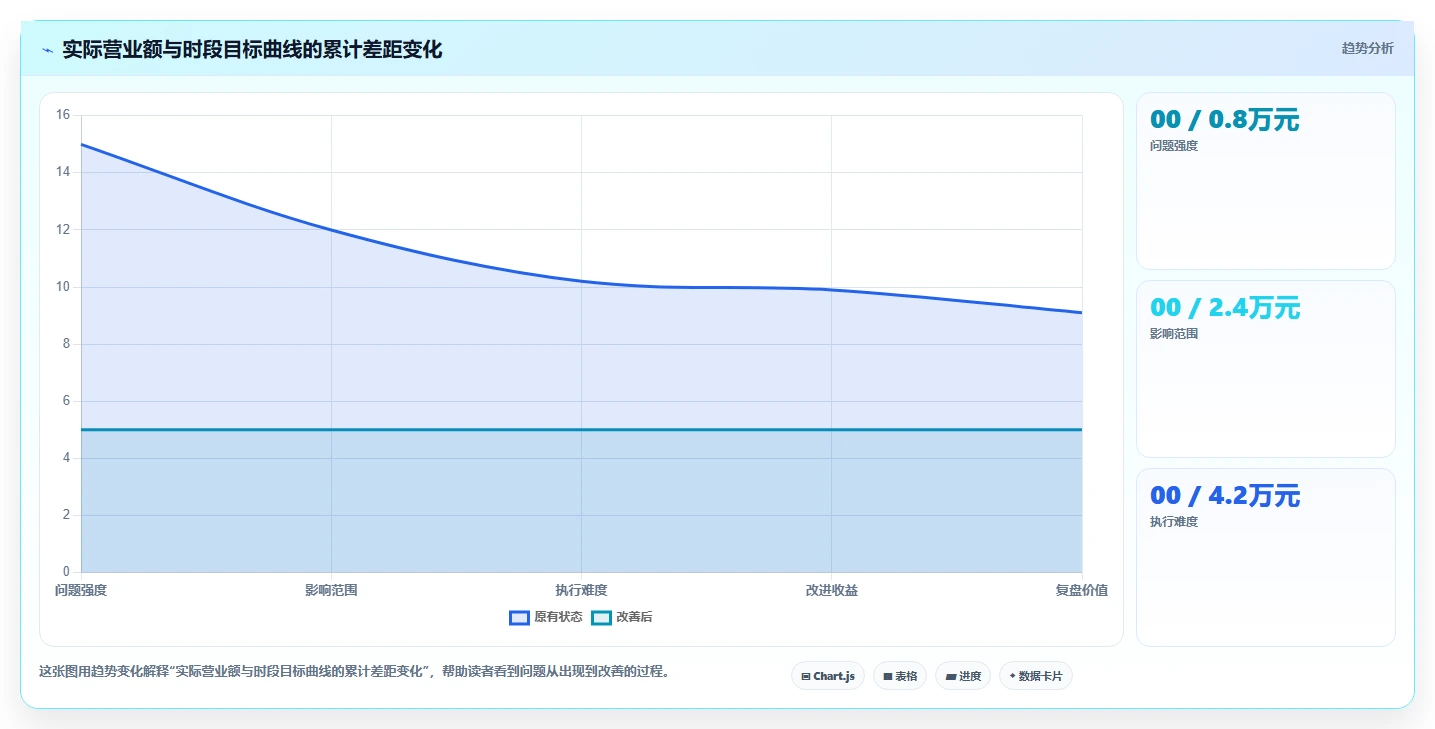Toggle the 原有状态 legend entry

click(x=546, y=617)
